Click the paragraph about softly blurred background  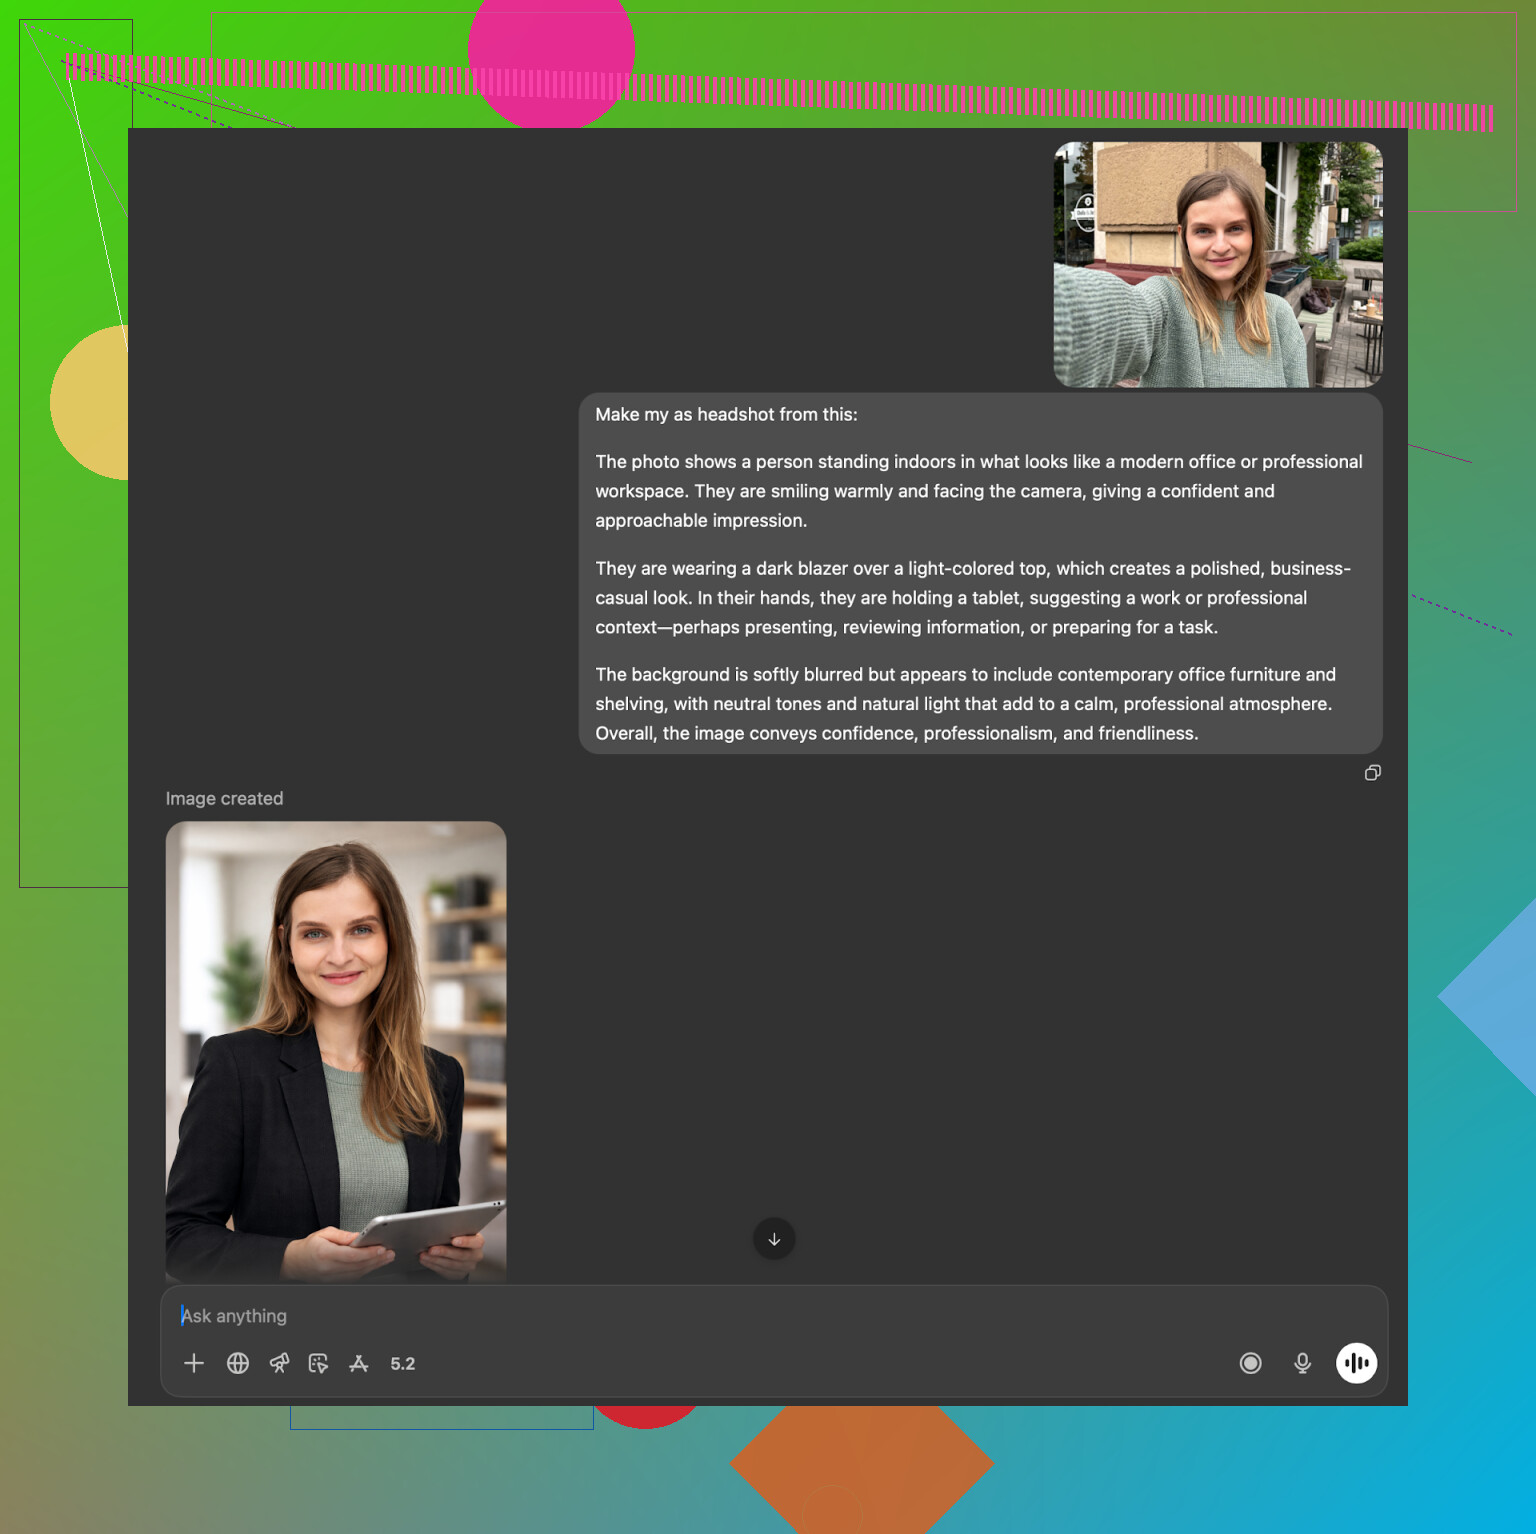click(x=965, y=703)
